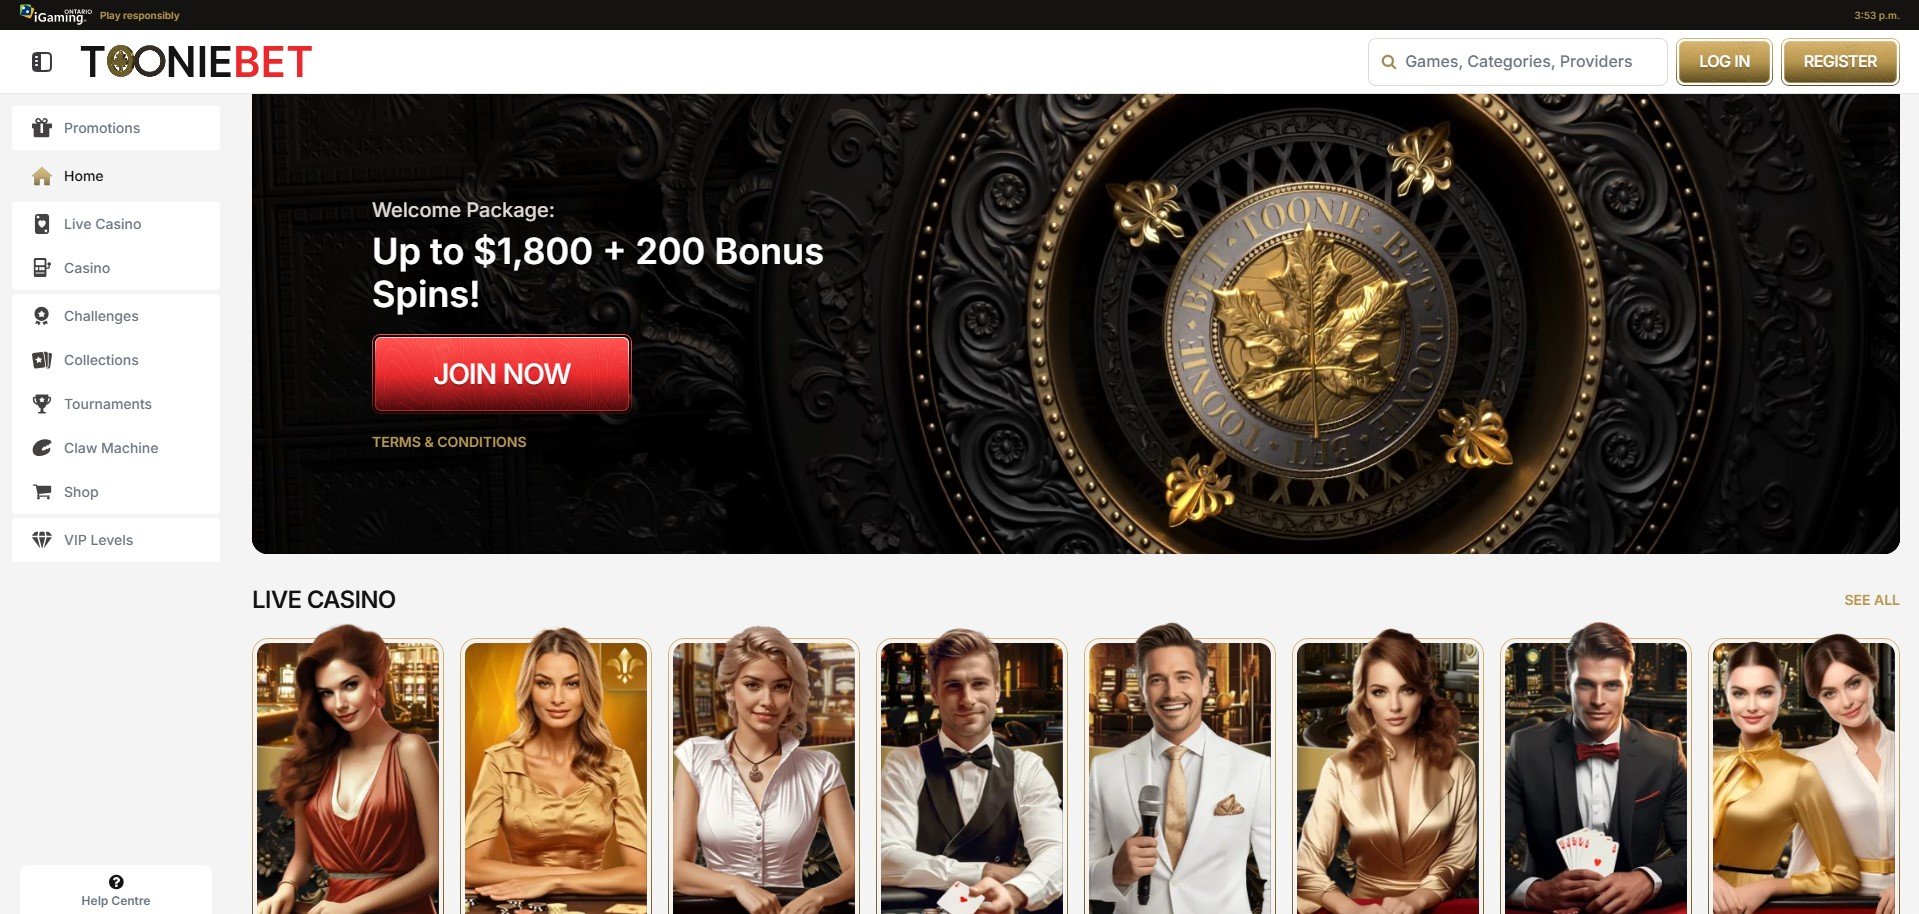Screen dimensions: 1919x914
Task: Focus the Games, Categories, Providers search field
Action: click(1517, 62)
